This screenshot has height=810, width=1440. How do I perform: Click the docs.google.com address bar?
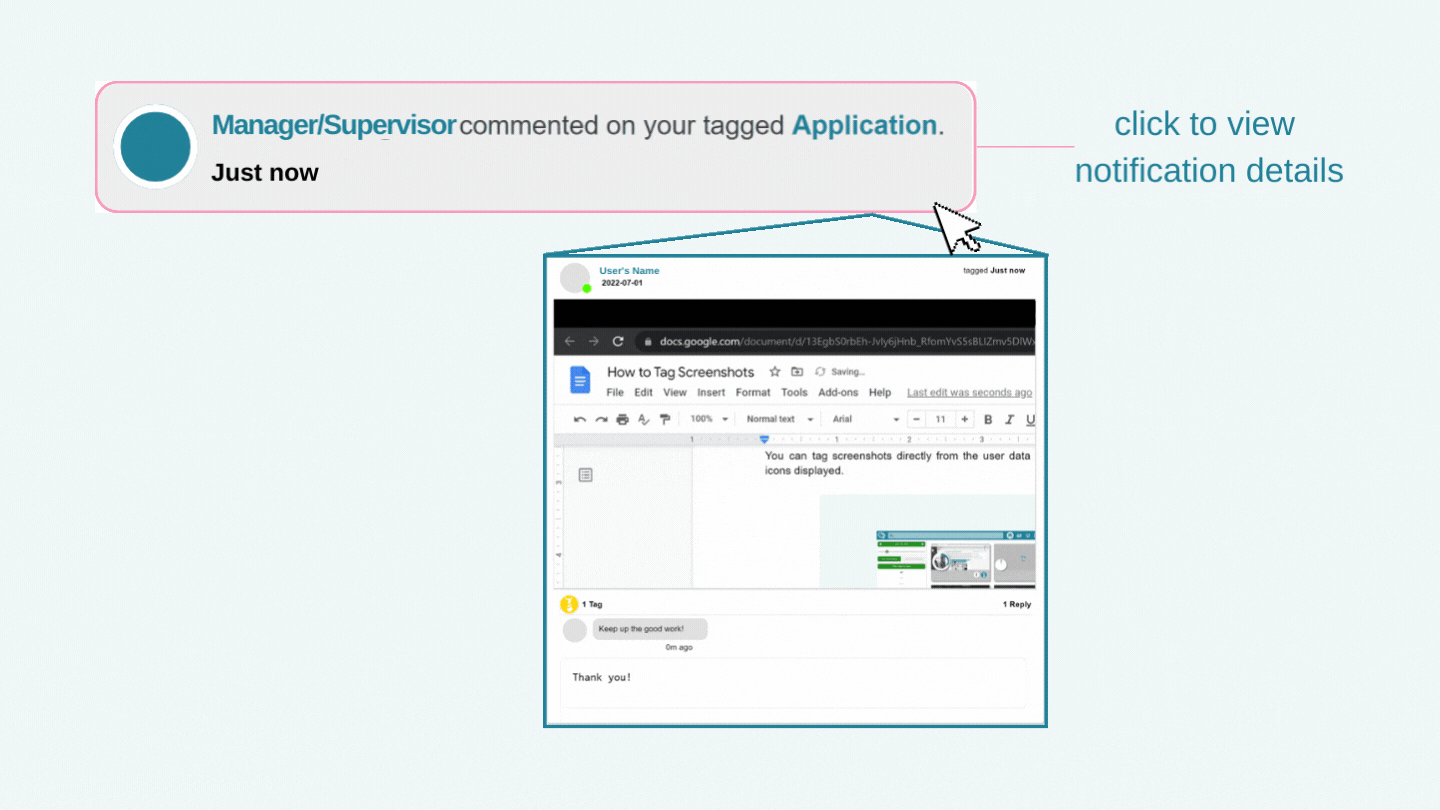[x=836, y=341]
